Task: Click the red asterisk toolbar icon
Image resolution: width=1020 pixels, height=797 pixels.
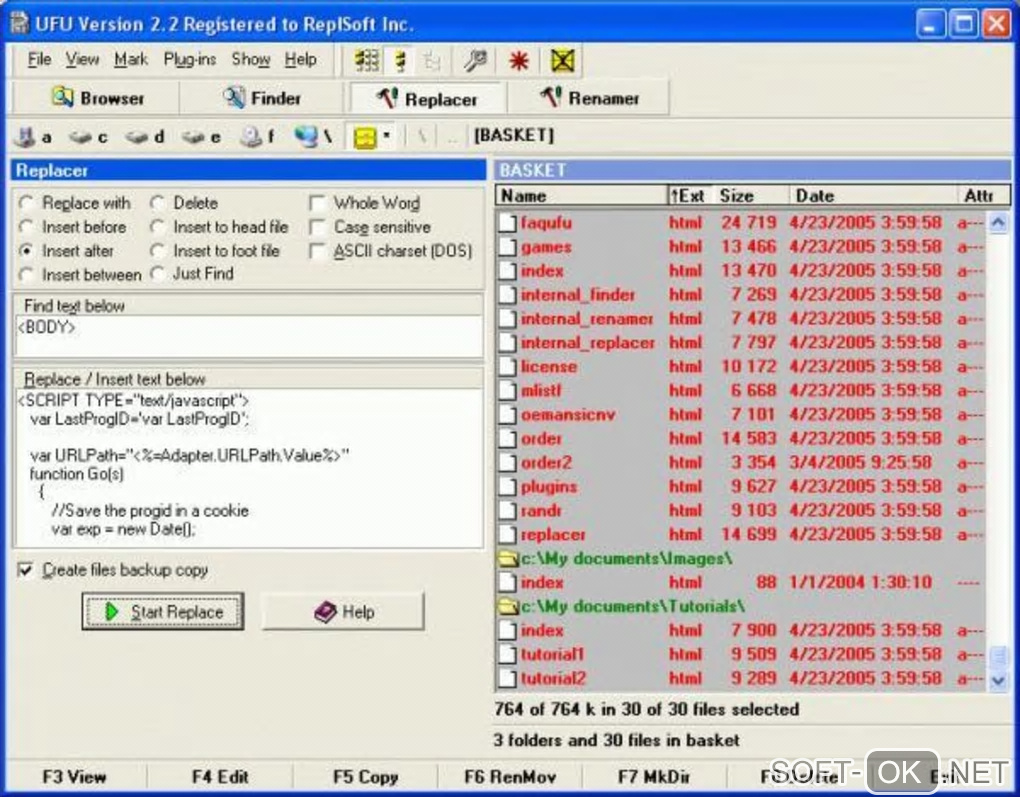Action: click(518, 61)
